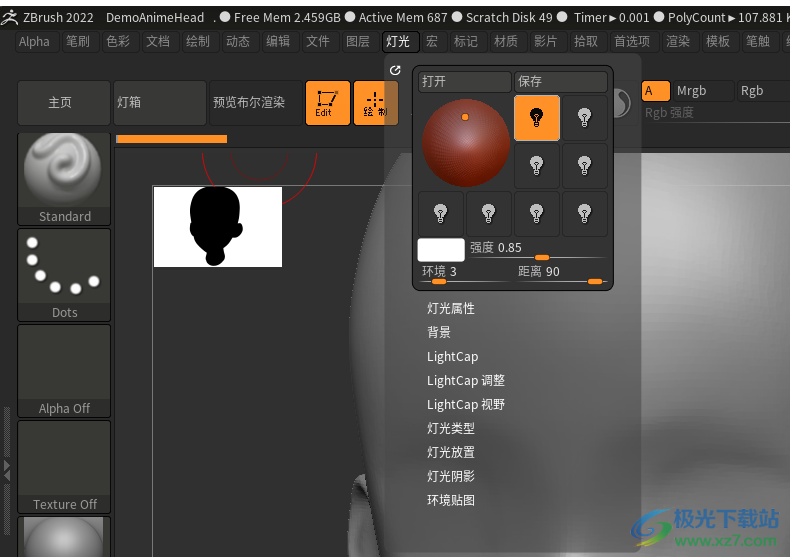Open the 笔触 stroke menu
This screenshot has width=790, height=557.
pyautogui.click(x=759, y=42)
